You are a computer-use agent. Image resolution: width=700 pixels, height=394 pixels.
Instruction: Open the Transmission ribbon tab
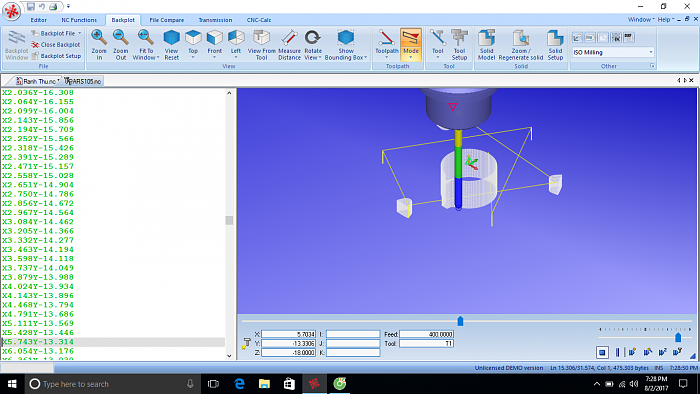pyautogui.click(x=215, y=20)
